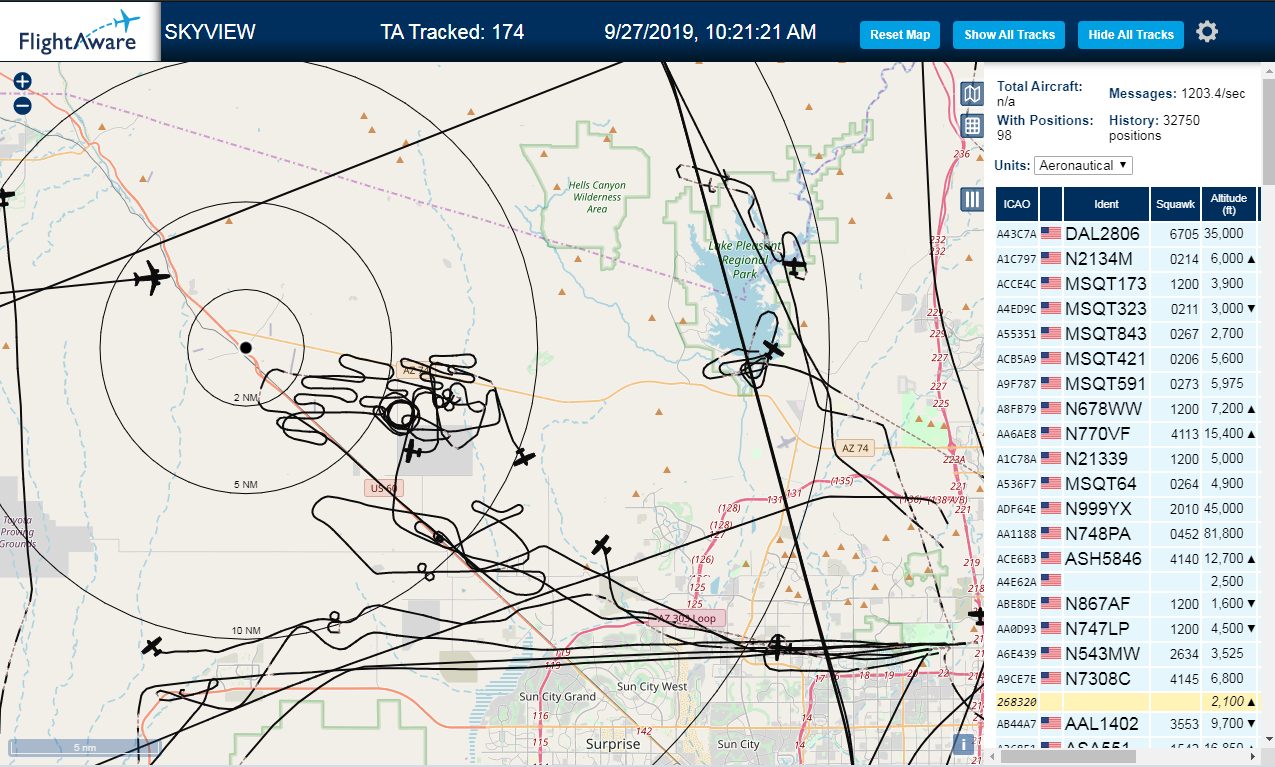Click the US 60 highway shield on map
The height and width of the screenshot is (767, 1275).
[385, 488]
